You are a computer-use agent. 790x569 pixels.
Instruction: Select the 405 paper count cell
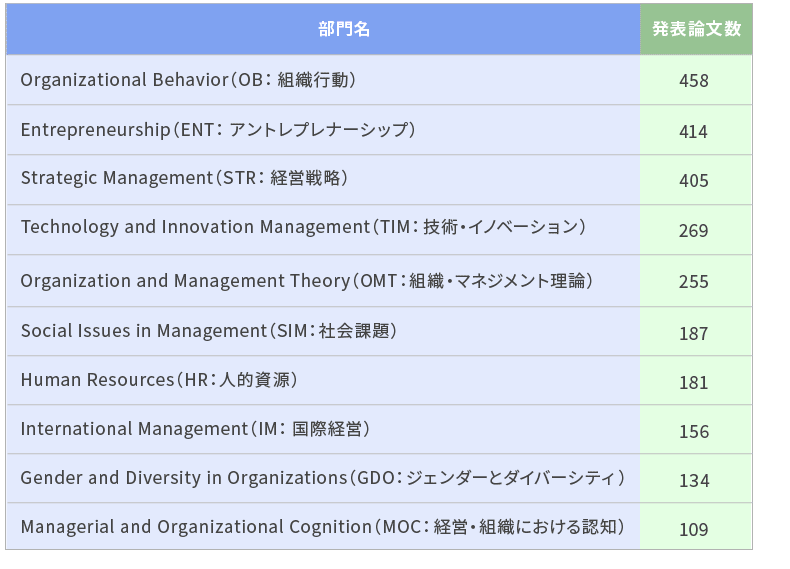(696, 180)
